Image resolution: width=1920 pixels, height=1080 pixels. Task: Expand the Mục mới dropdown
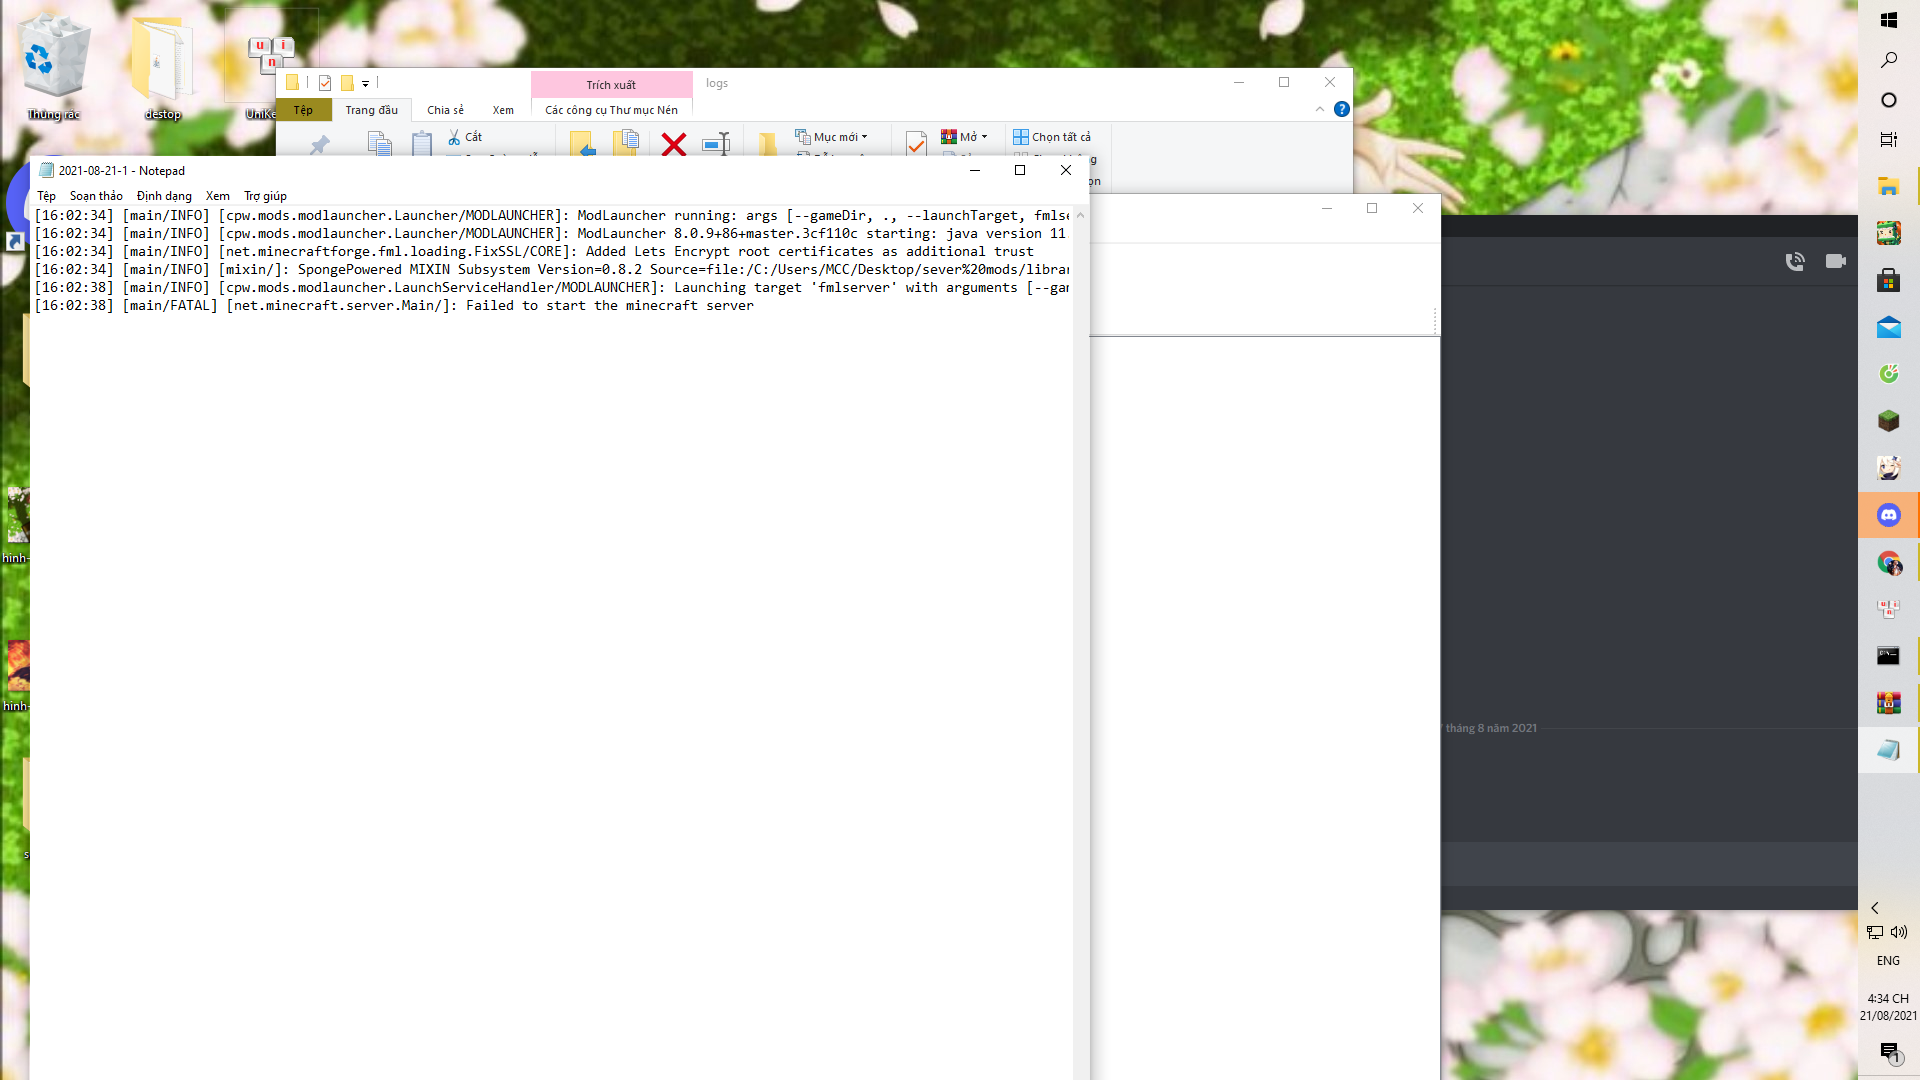pos(864,137)
